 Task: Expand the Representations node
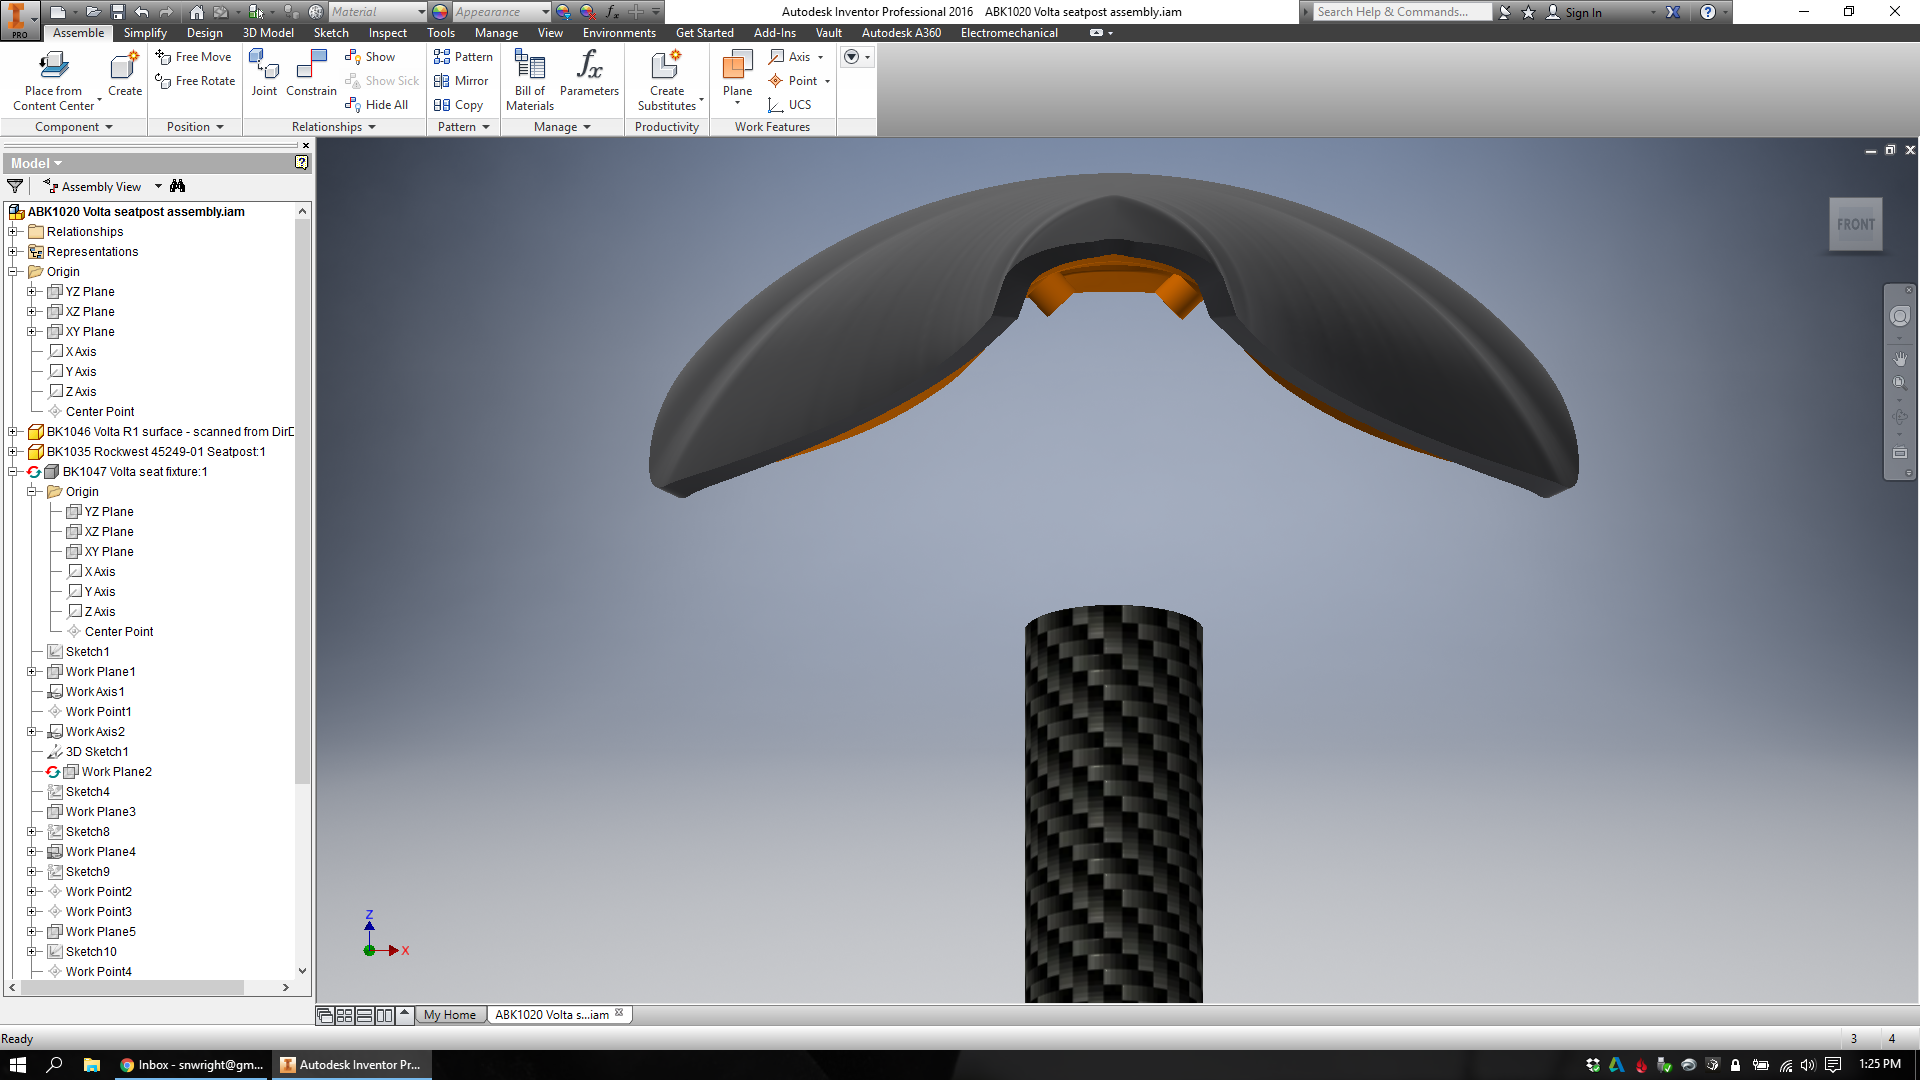[x=13, y=252]
